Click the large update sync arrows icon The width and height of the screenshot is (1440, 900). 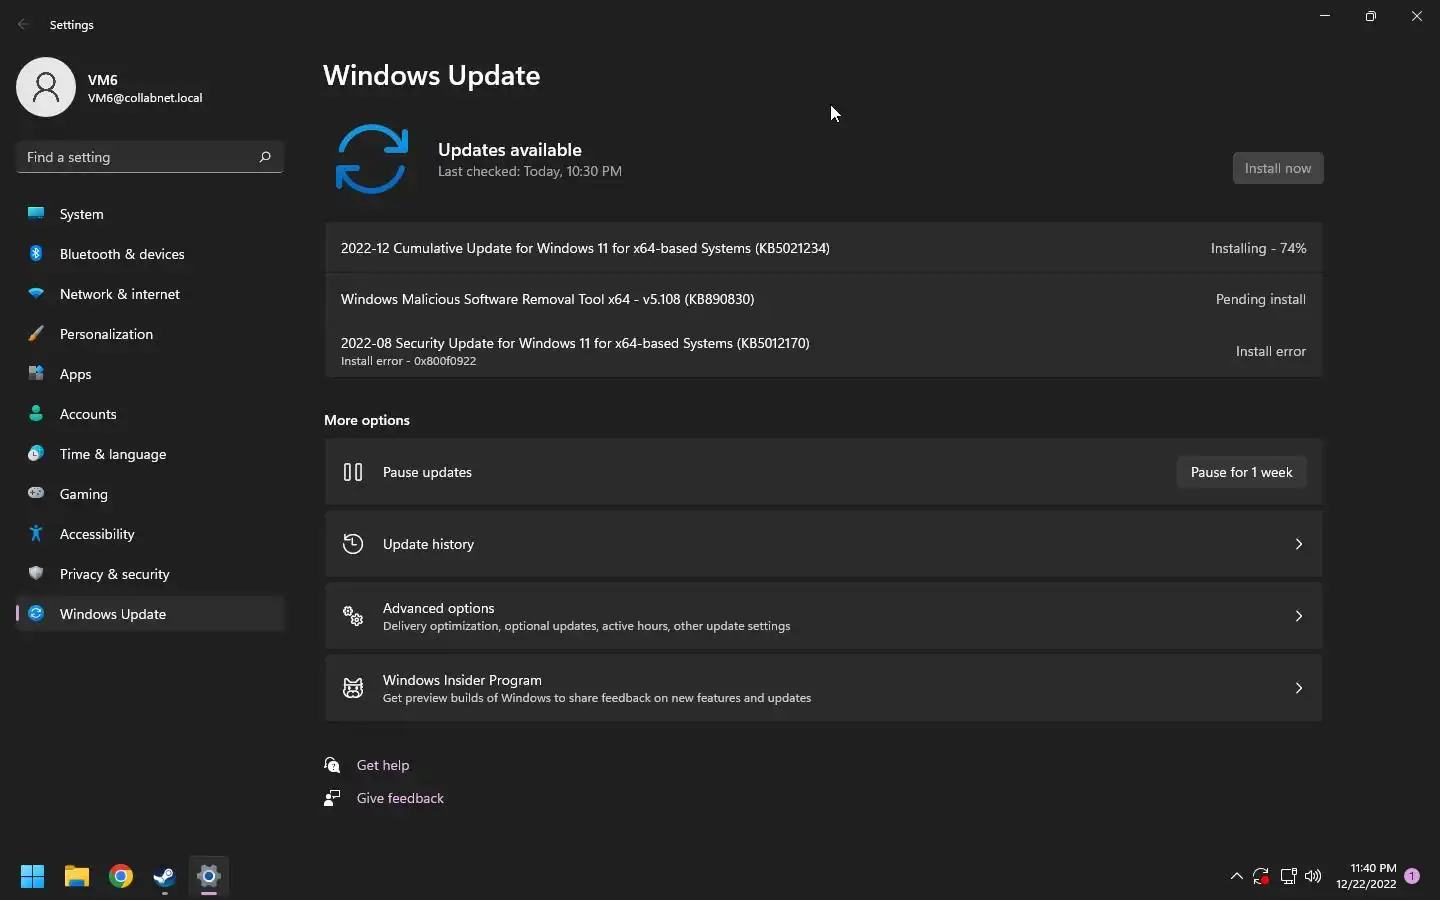click(372, 159)
